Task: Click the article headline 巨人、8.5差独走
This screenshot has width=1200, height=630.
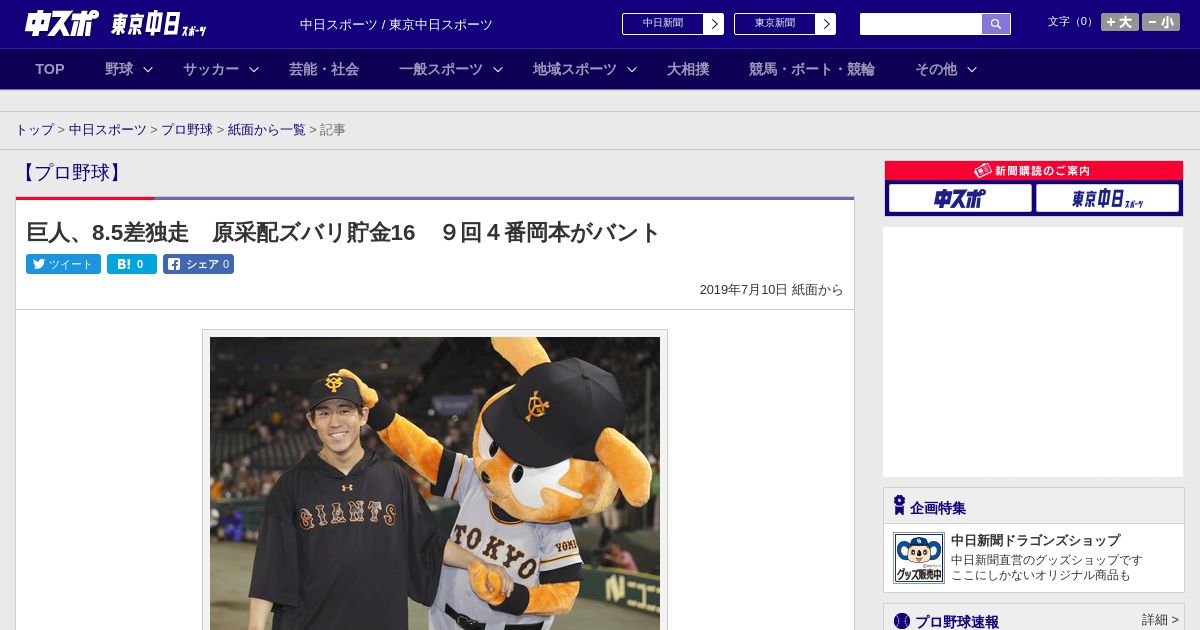Action: (343, 232)
